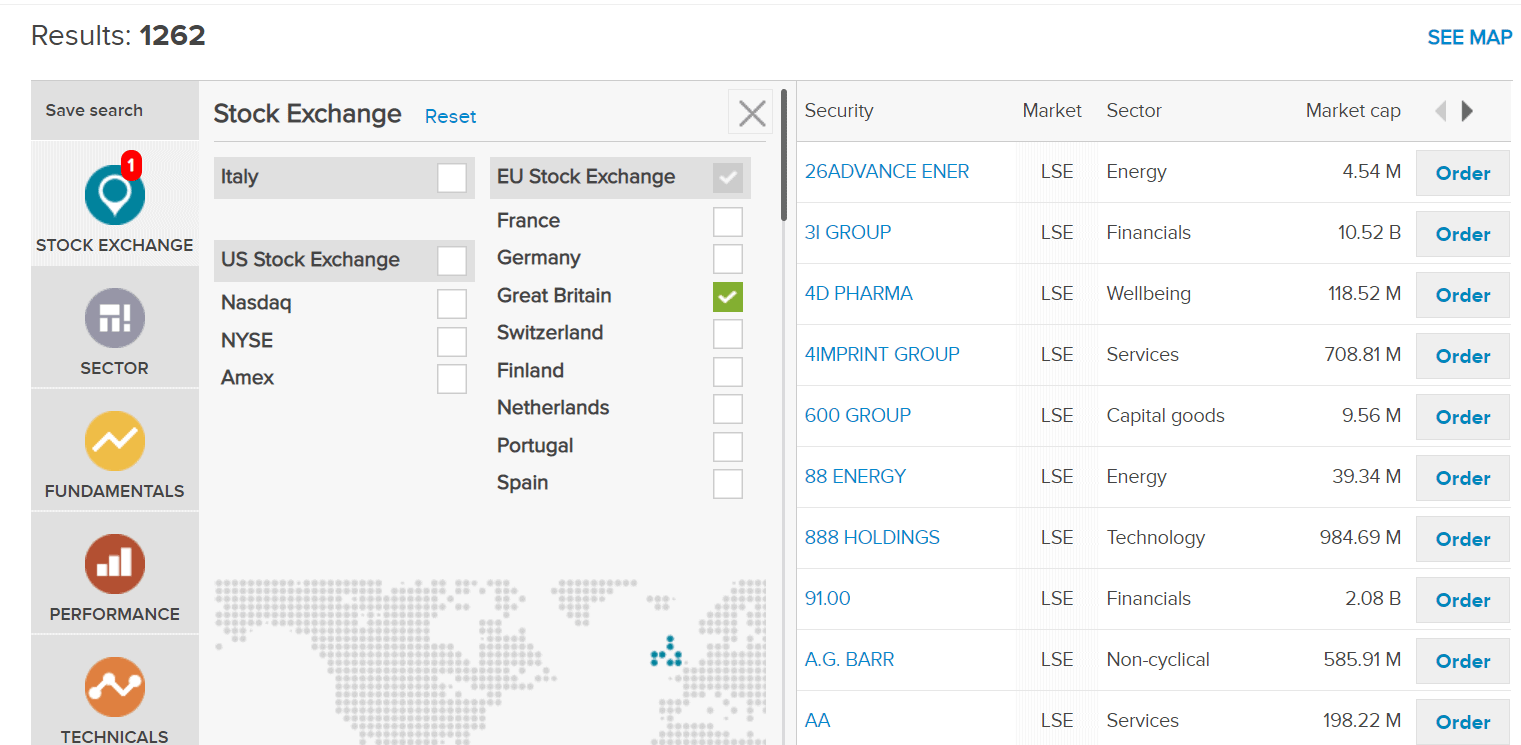Open the 3I GROUP security
1521x745 pixels.
(x=848, y=232)
